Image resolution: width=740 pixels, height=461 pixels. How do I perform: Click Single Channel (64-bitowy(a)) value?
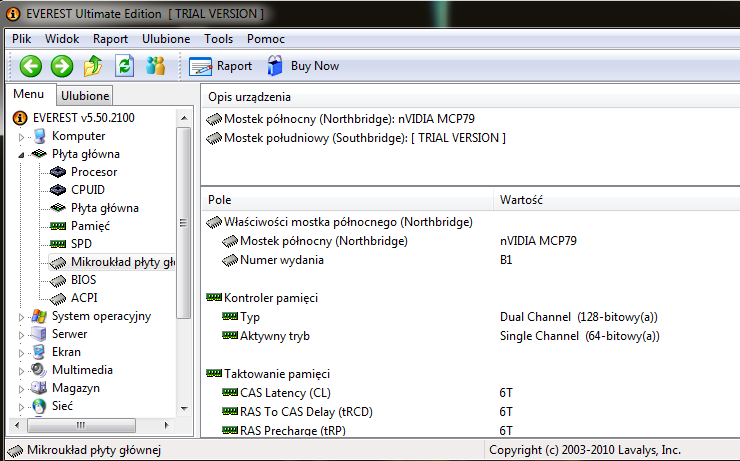(x=580, y=336)
